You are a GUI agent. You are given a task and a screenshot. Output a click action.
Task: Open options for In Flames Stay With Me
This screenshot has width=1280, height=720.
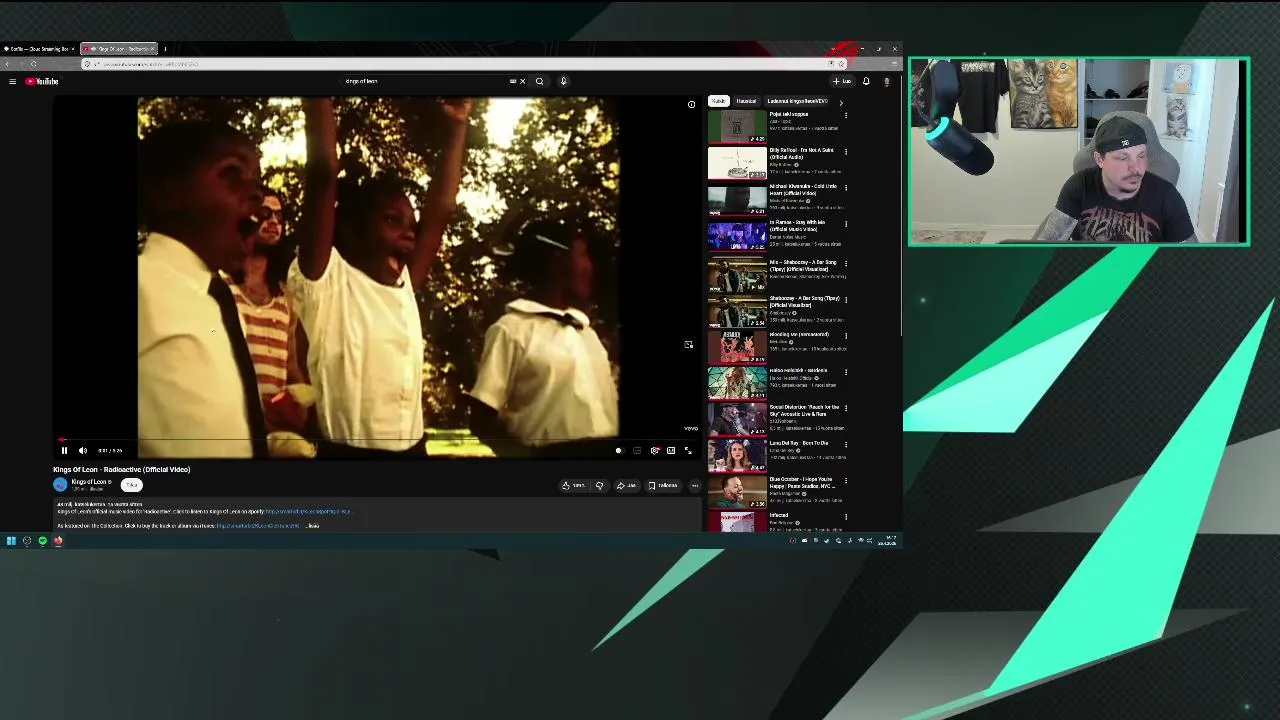pyautogui.click(x=846, y=223)
